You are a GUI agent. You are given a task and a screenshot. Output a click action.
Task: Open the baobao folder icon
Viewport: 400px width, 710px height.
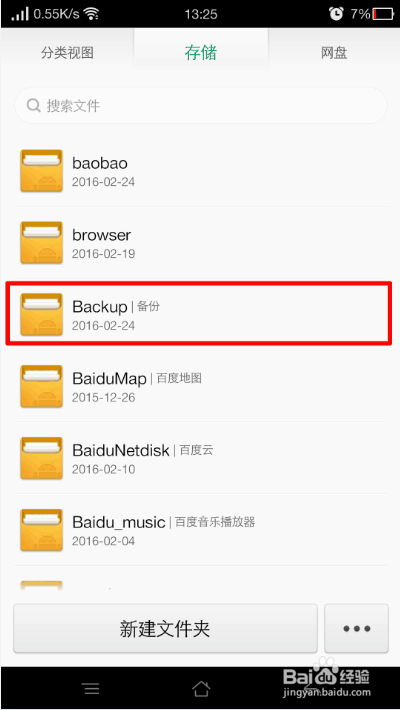coord(41,171)
